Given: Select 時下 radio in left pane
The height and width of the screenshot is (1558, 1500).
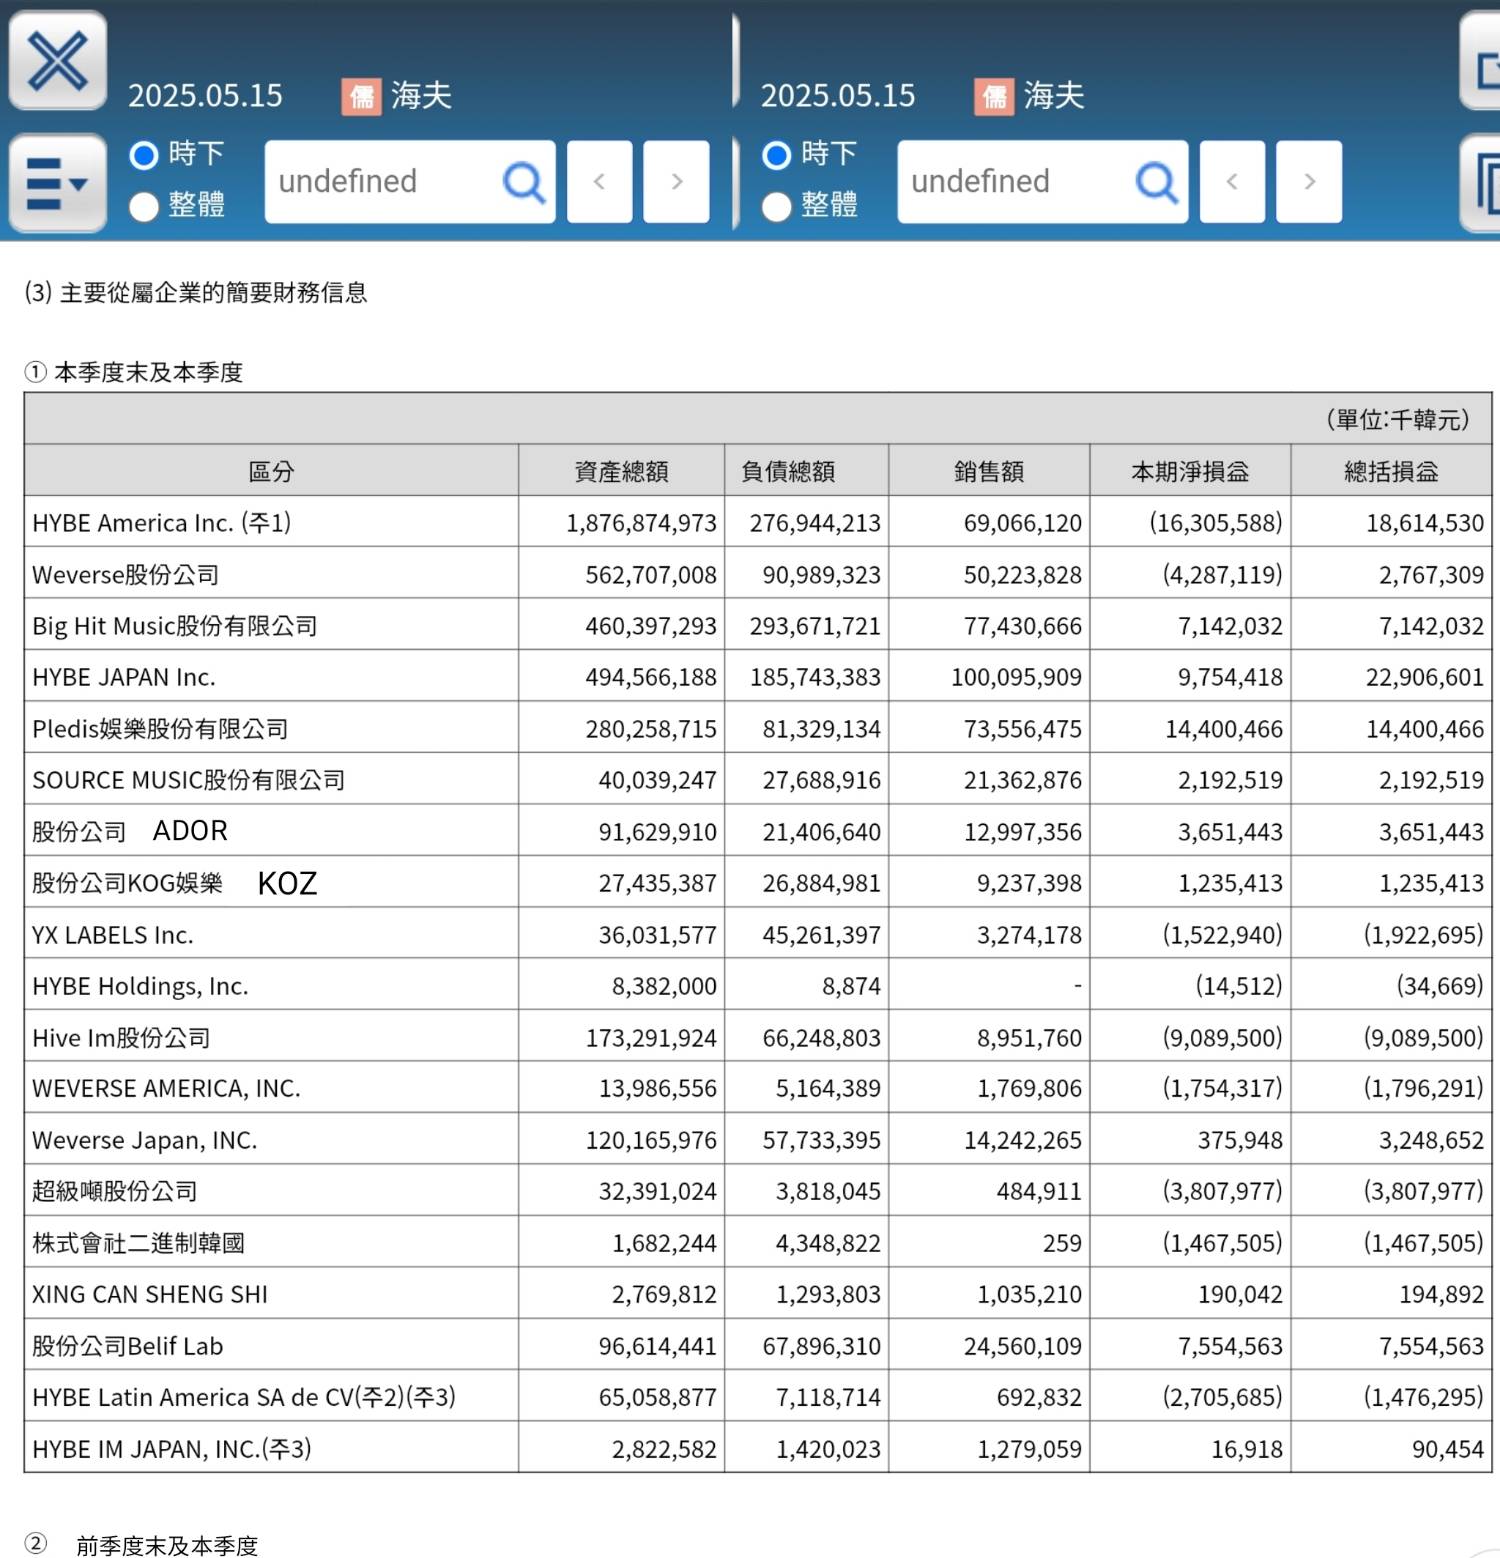Looking at the screenshot, I should tap(144, 155).
